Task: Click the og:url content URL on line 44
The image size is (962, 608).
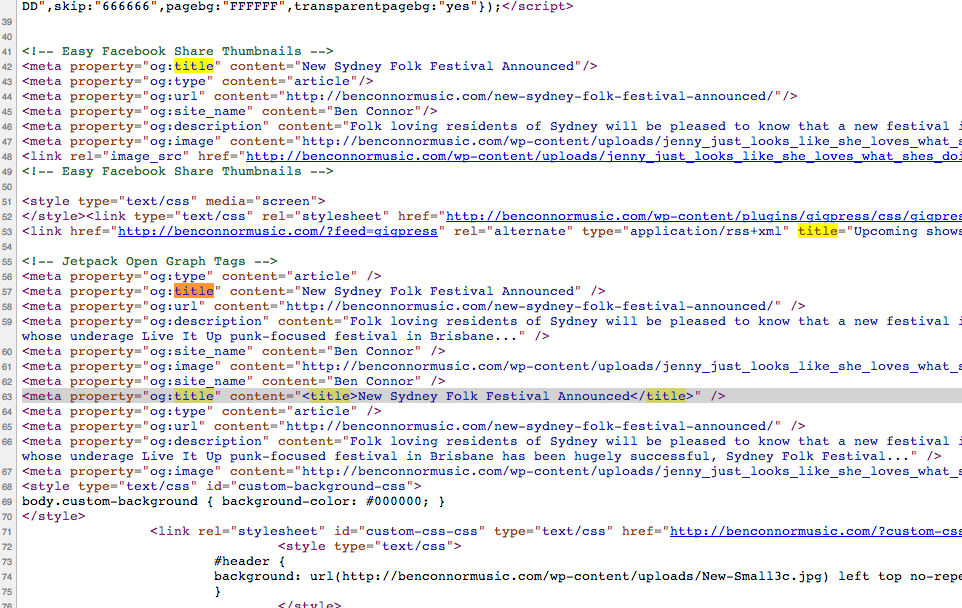Action: click(x=530, y=96)
